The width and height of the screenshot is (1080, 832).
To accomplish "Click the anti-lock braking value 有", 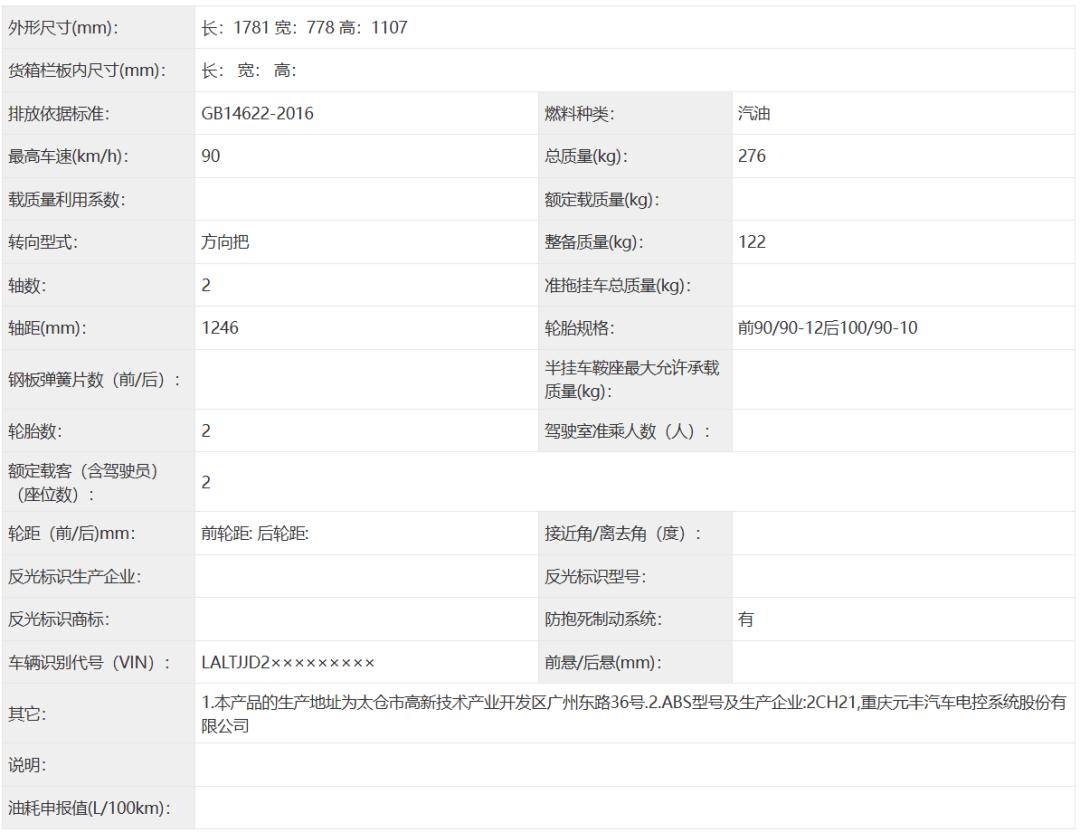I will click(x=746, y=619).
